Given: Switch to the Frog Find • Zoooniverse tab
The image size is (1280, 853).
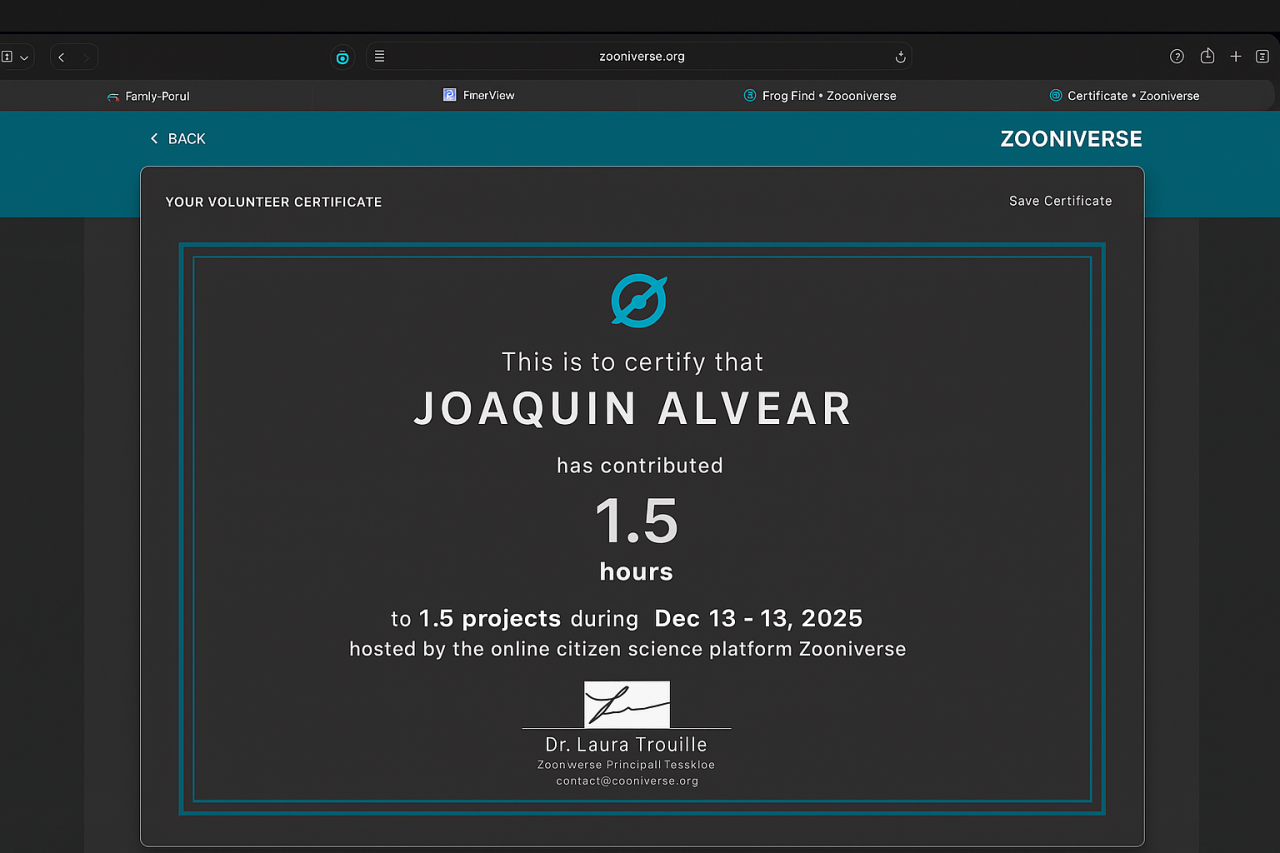Looking at the screenshot, I should coord(820,96).
